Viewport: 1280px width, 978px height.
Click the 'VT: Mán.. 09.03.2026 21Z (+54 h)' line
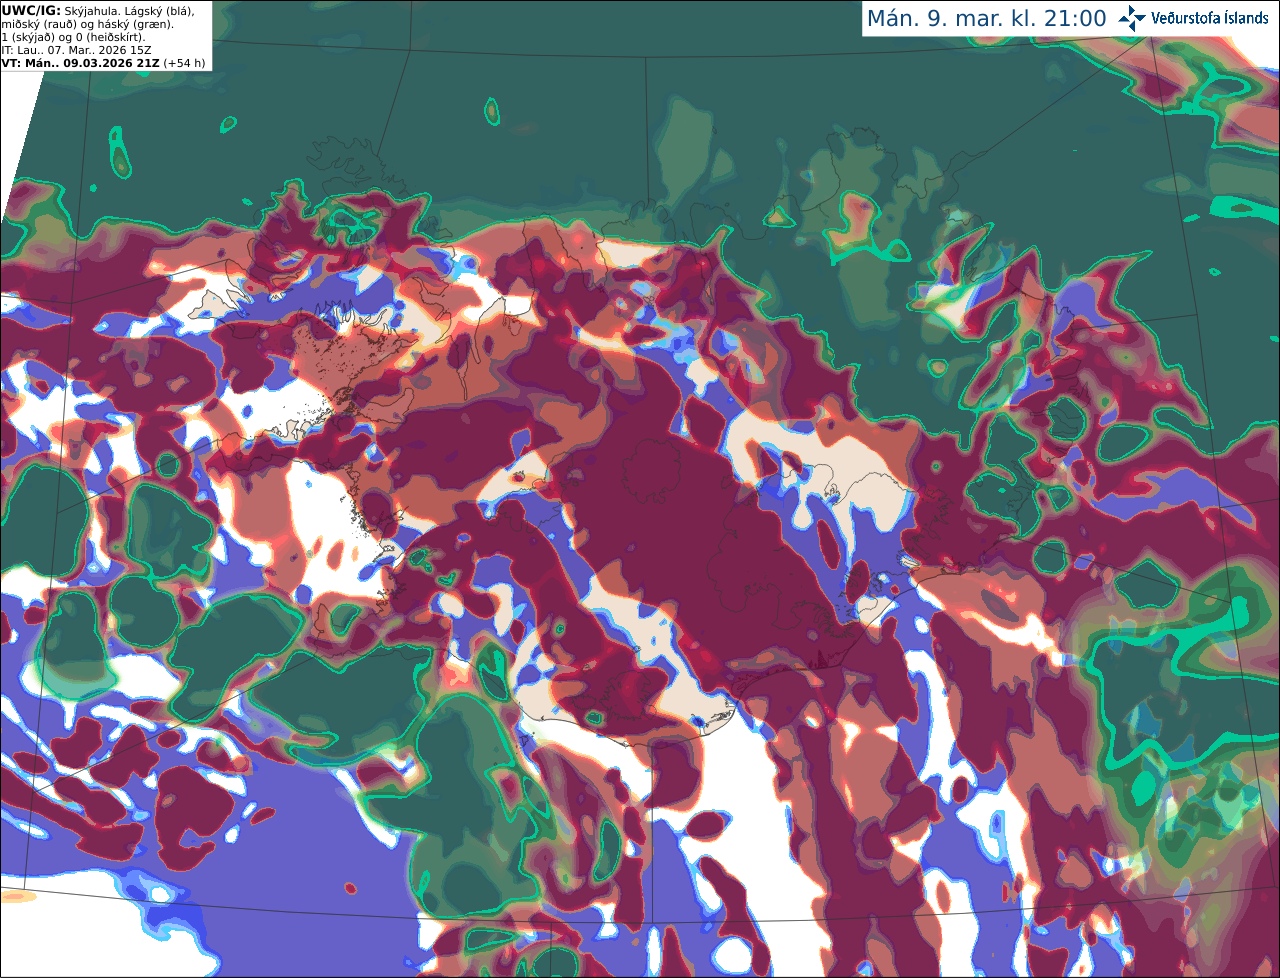103,63
